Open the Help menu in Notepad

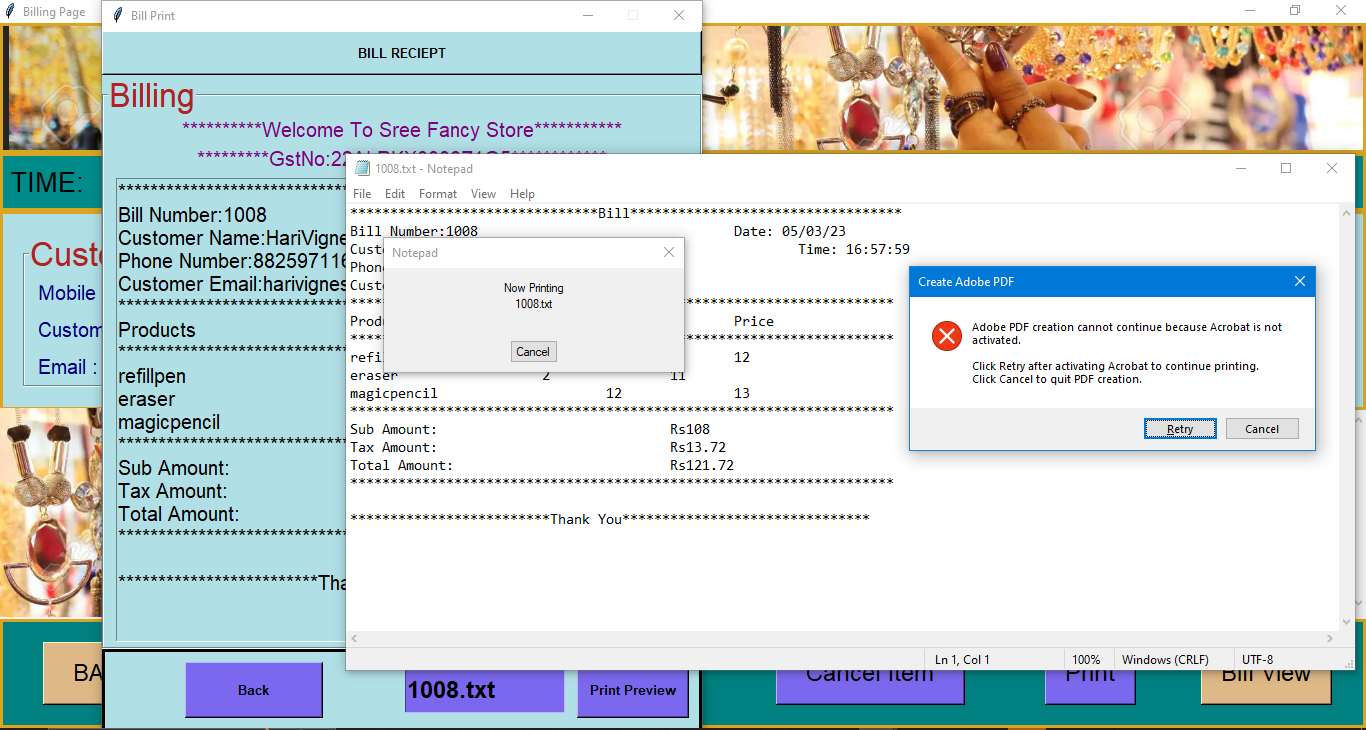[522, 193]
